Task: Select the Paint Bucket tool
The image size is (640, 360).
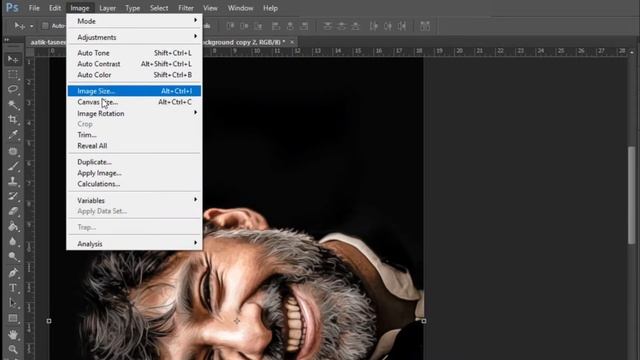Action: [x=13, y=227]
